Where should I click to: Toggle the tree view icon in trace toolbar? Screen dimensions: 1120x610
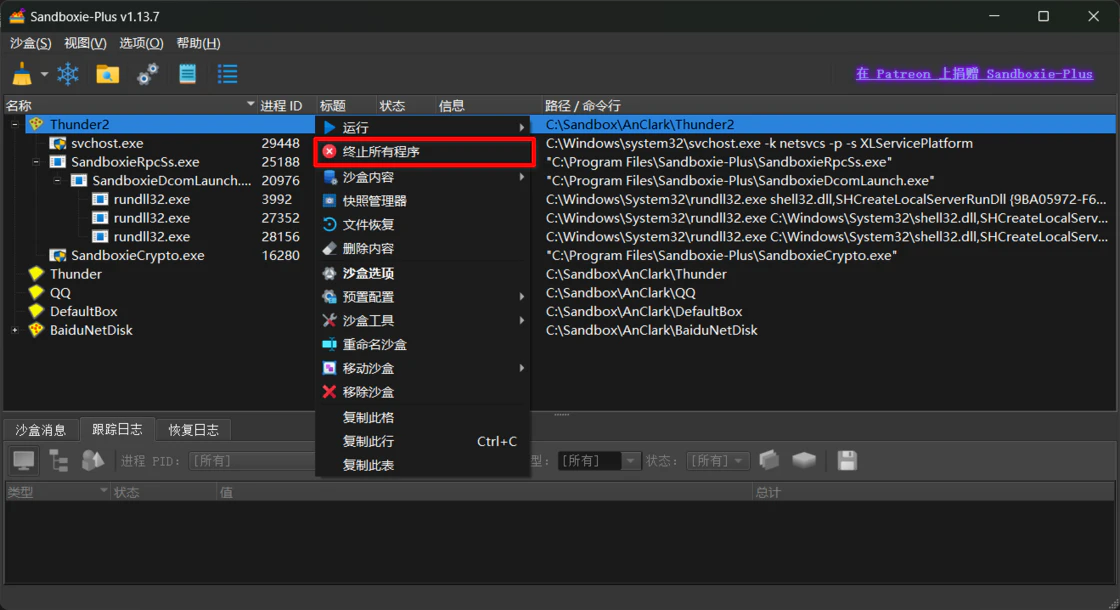click(59, 461)
